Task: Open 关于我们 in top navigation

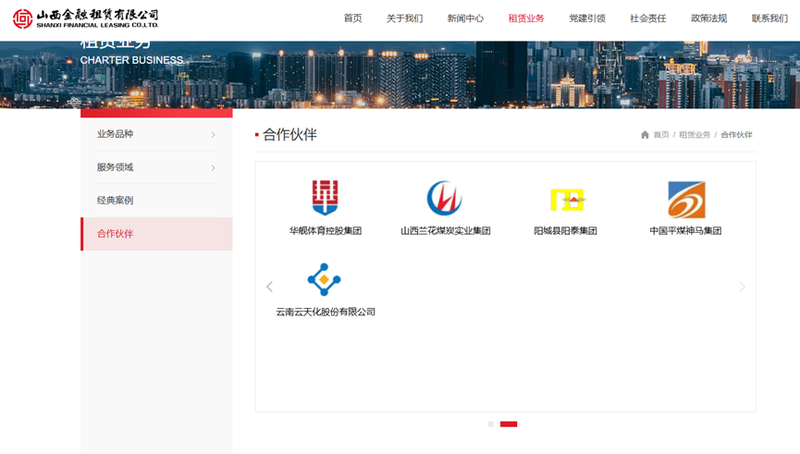Action: coord(405,18)
